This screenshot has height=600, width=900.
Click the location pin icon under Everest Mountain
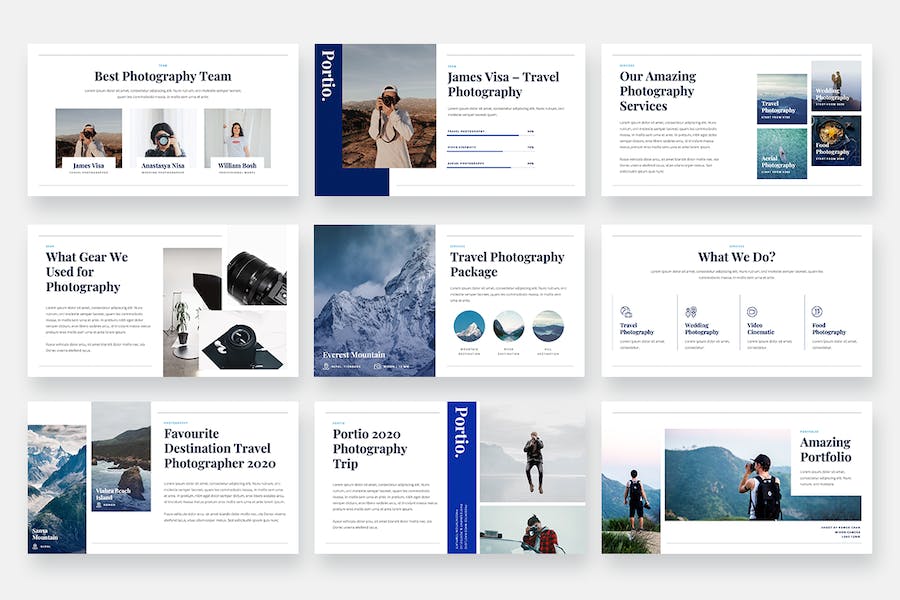[325, 366]
